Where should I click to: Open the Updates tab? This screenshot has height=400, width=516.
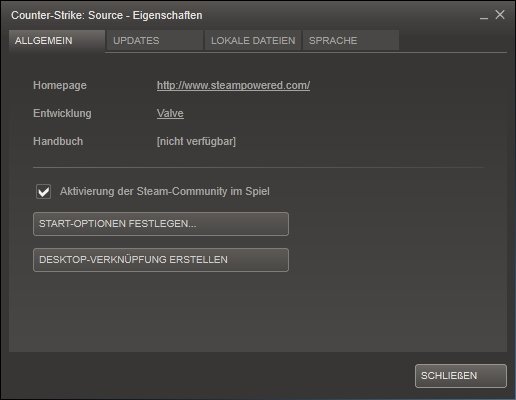[155, 41]
